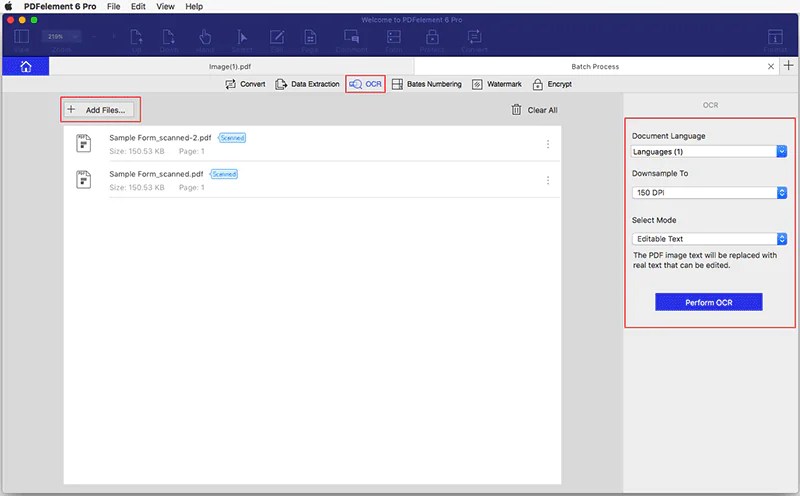Click the Home tab icon
800x496 pixels.
[x=26, y=67]
